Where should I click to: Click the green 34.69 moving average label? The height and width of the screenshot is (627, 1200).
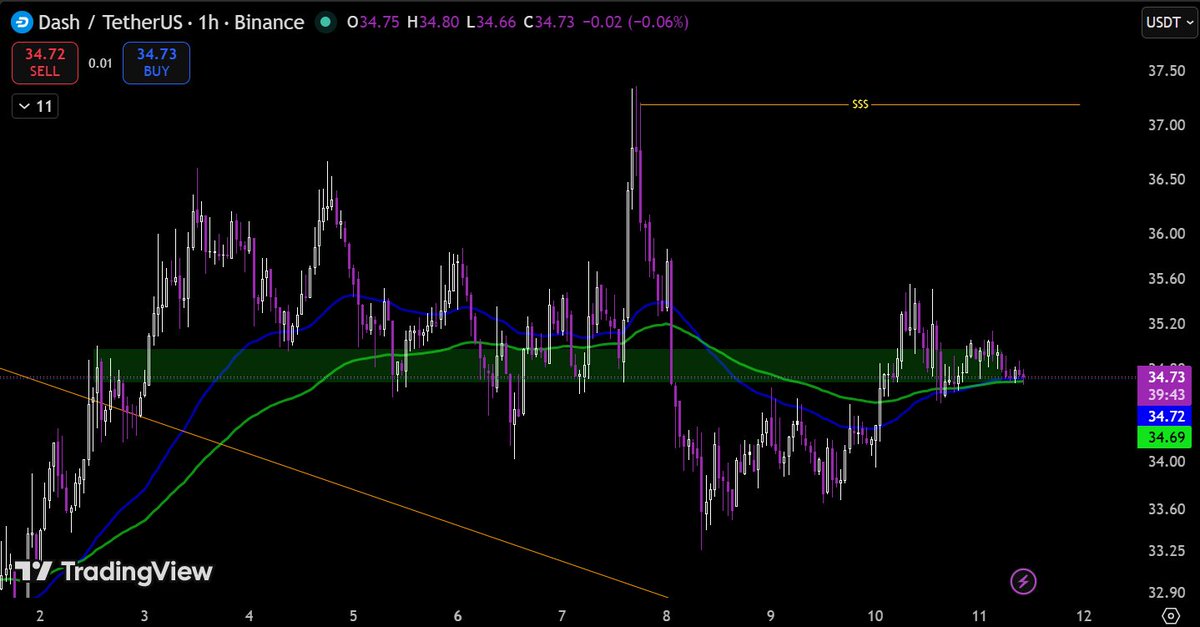(1166, 437)
